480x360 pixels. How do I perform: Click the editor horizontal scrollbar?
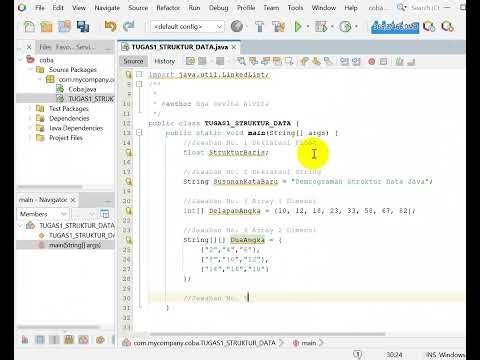[x=267, y=334]
